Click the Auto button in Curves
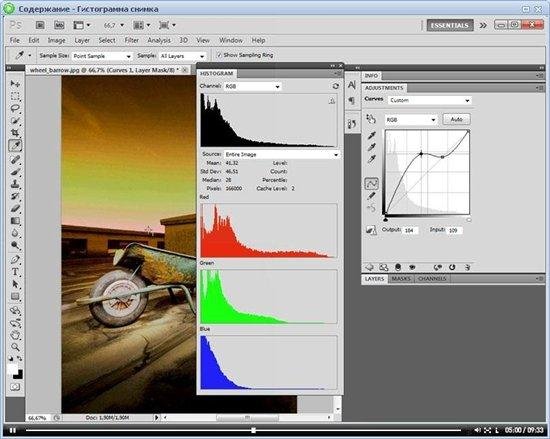 [x=456, y=119]
